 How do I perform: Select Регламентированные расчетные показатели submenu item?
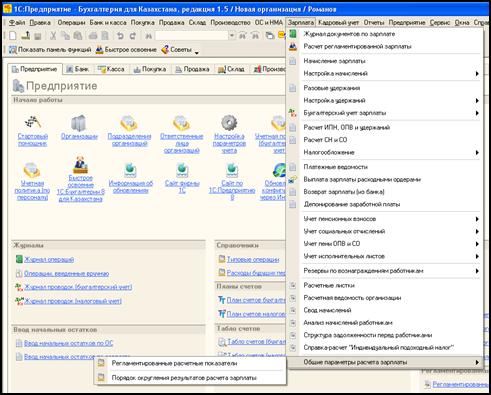(190, 363)
